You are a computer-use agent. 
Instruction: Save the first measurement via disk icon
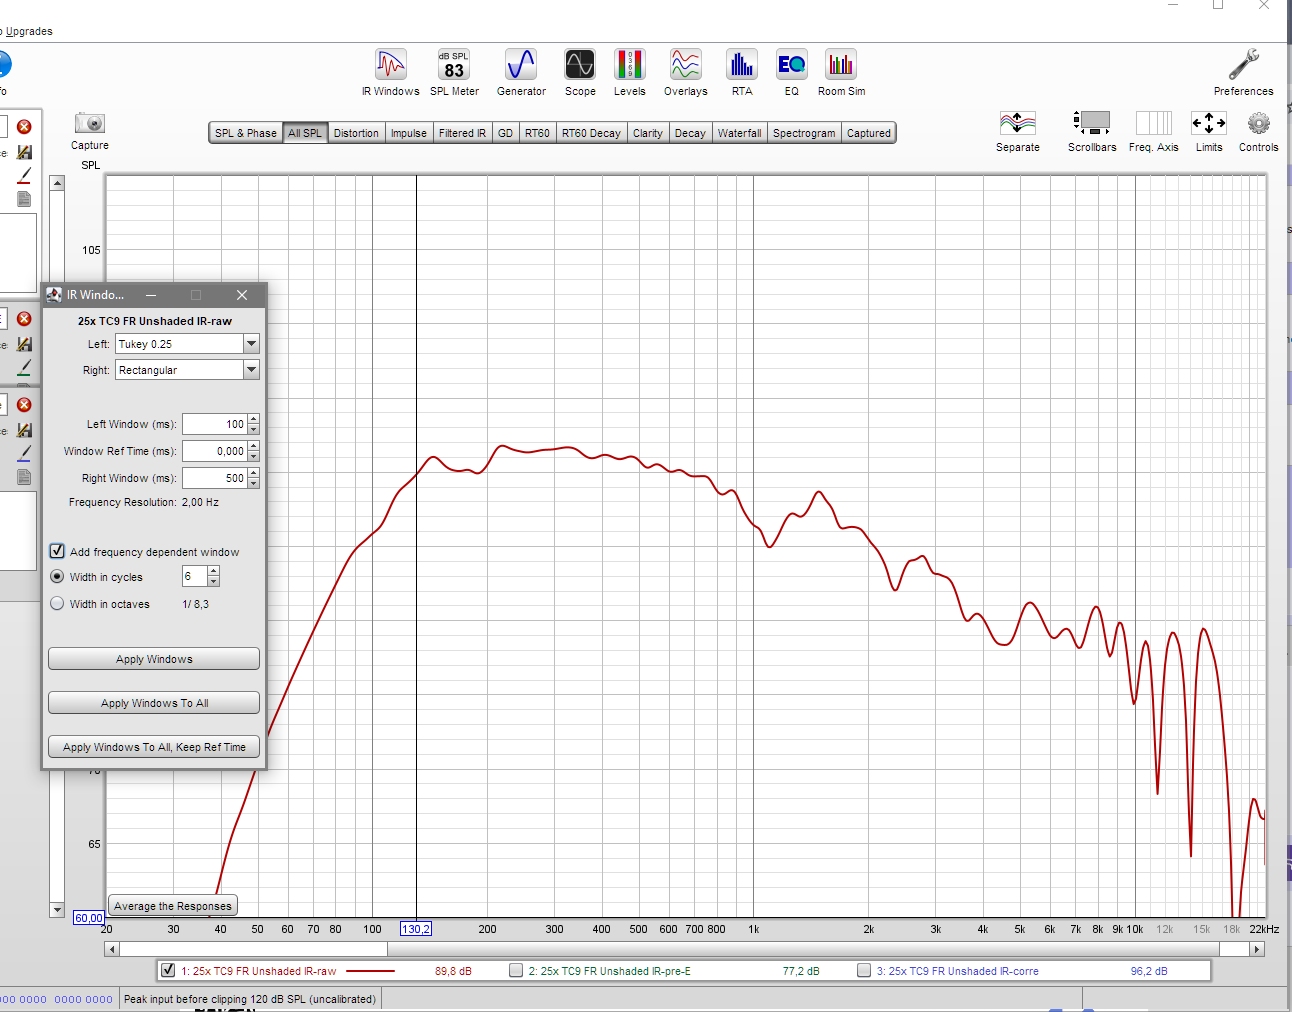24,152
